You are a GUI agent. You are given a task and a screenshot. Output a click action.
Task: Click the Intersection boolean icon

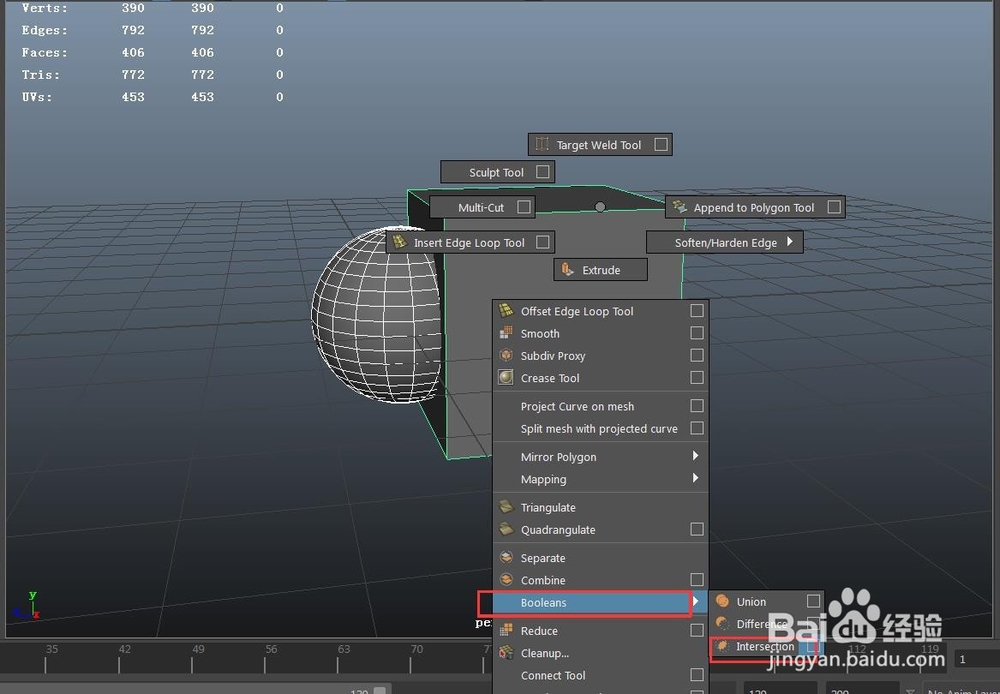point(723,646)
